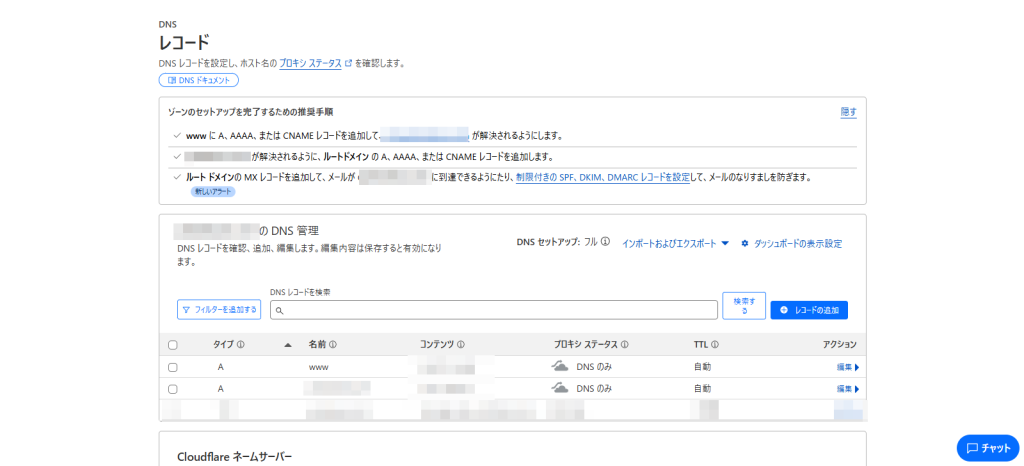1024x466 pixels.
Task: Sort records using the ascending arrow by 名前
Action: [288, 344]
